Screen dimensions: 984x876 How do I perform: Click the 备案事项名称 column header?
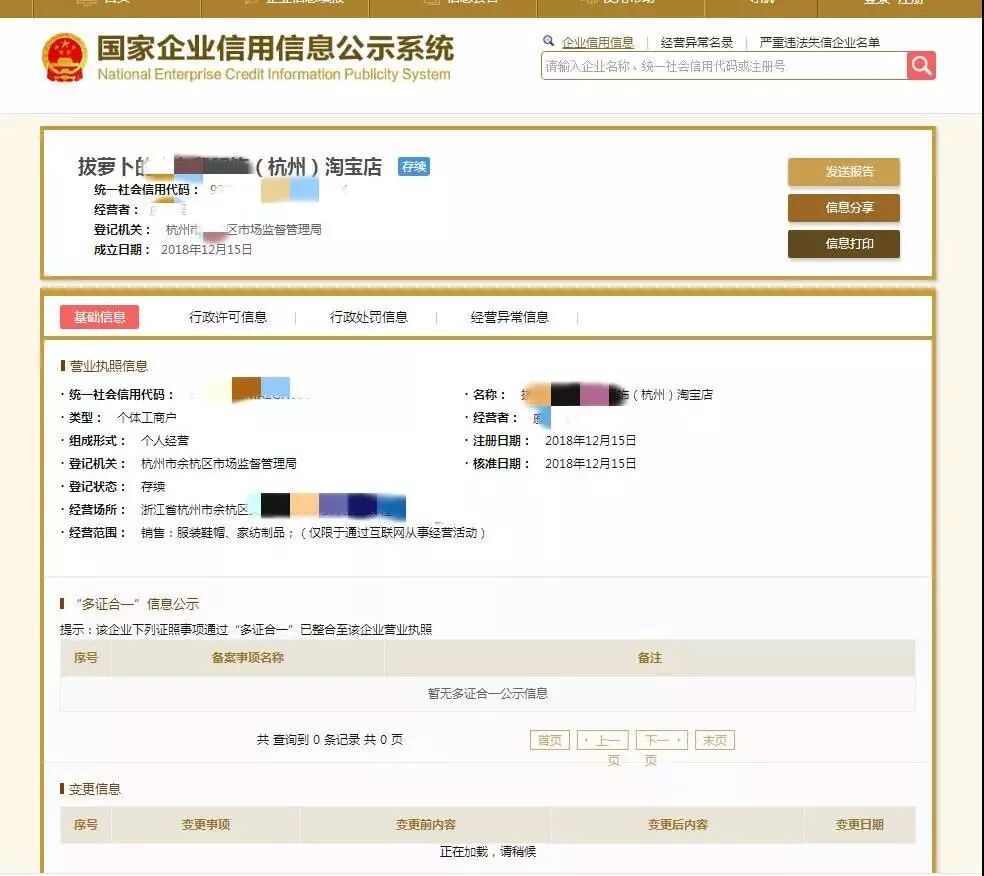(248, 658)
